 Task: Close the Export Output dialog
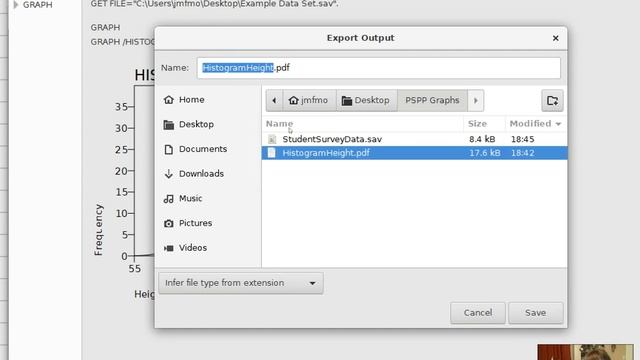pyautogui.click(x=556, y=38)
